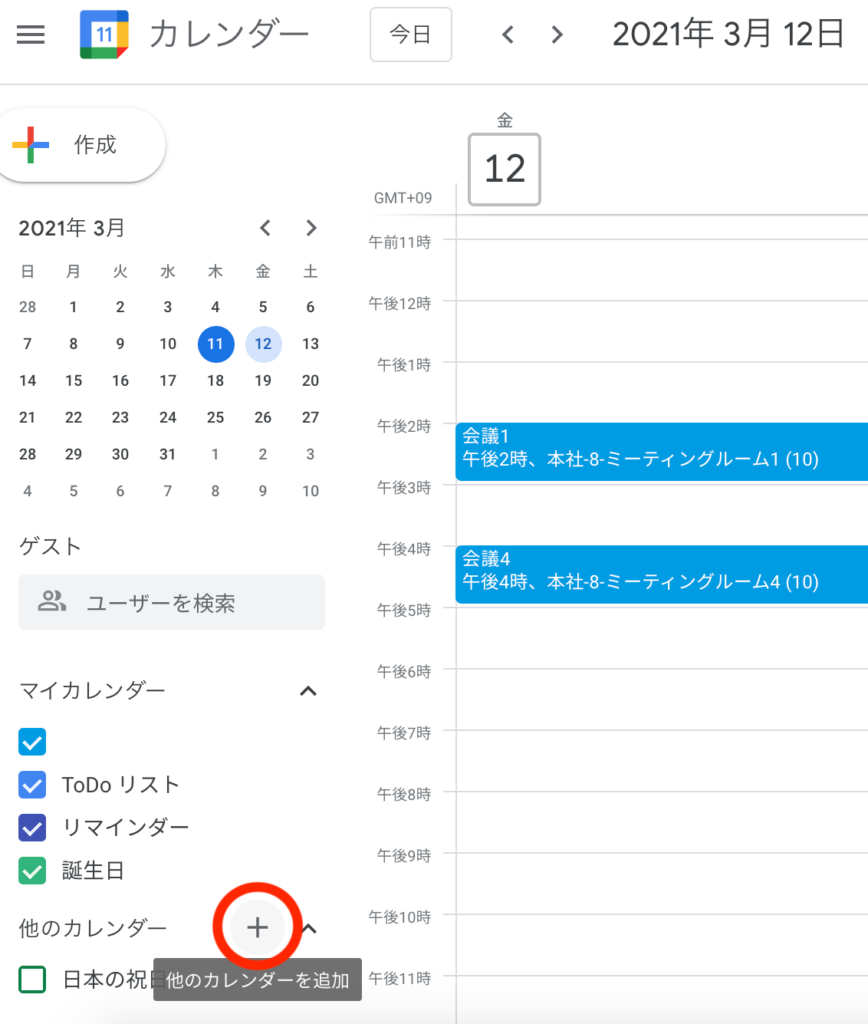The image size is (868, 1024).
Task: Click the GMT+09 timezone label
Action: pos(402,198)
